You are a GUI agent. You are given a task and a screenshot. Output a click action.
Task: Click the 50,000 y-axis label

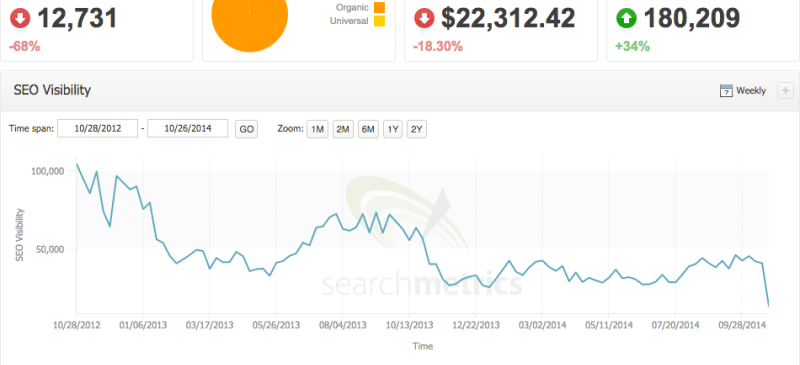[51, 249]
